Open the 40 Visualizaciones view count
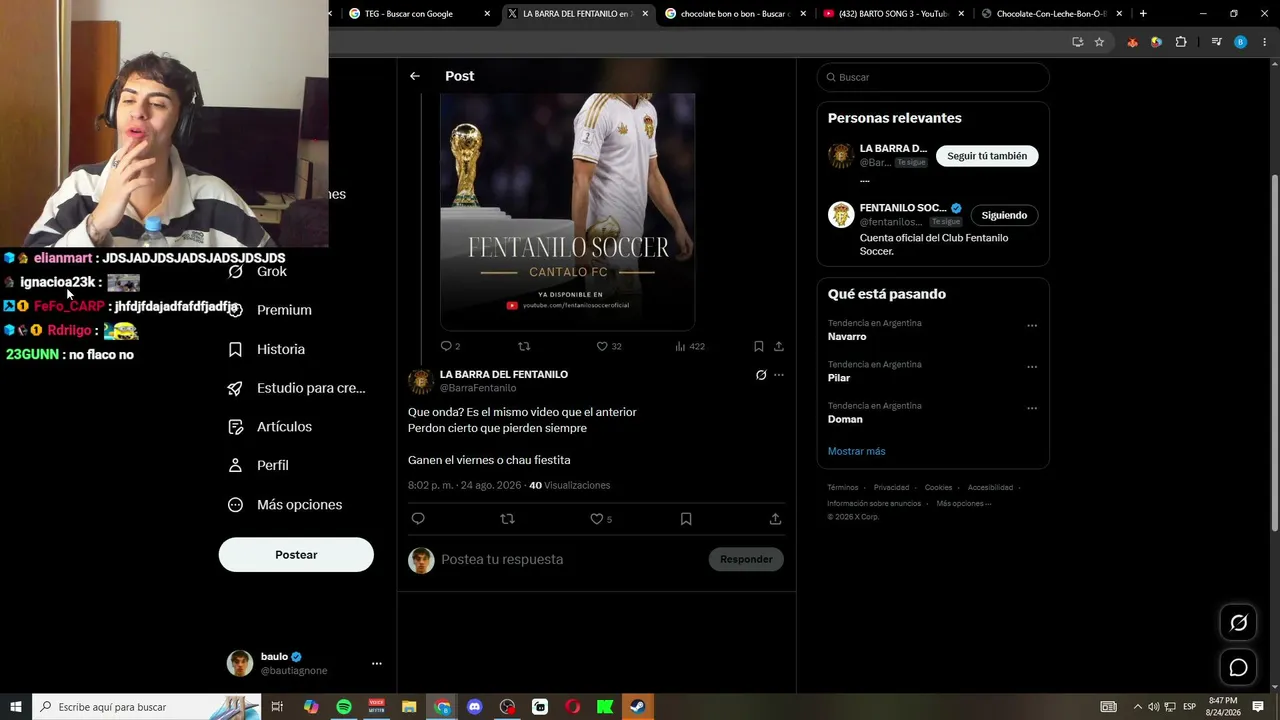The width and height of the screenshot is (1280, 720). 569,485
